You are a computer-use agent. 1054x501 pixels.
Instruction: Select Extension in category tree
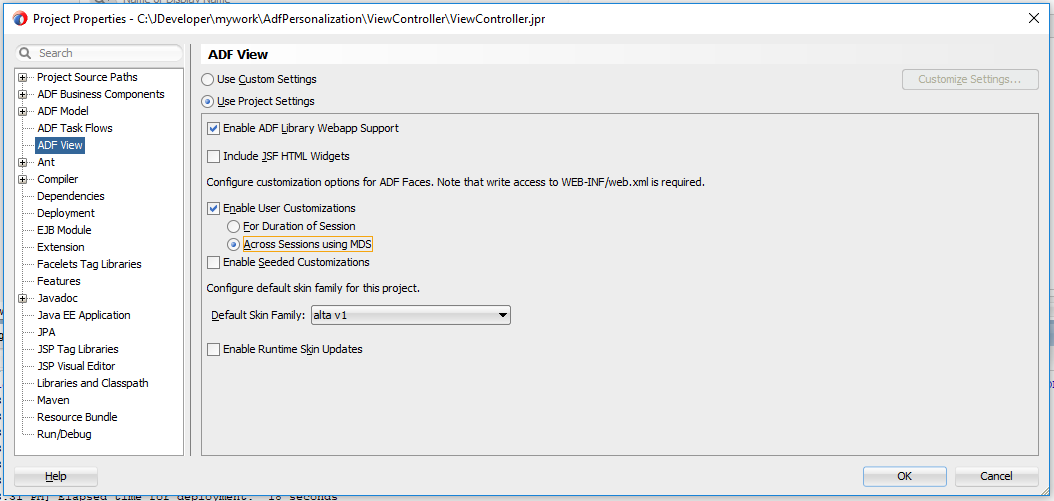click(60, 247)
